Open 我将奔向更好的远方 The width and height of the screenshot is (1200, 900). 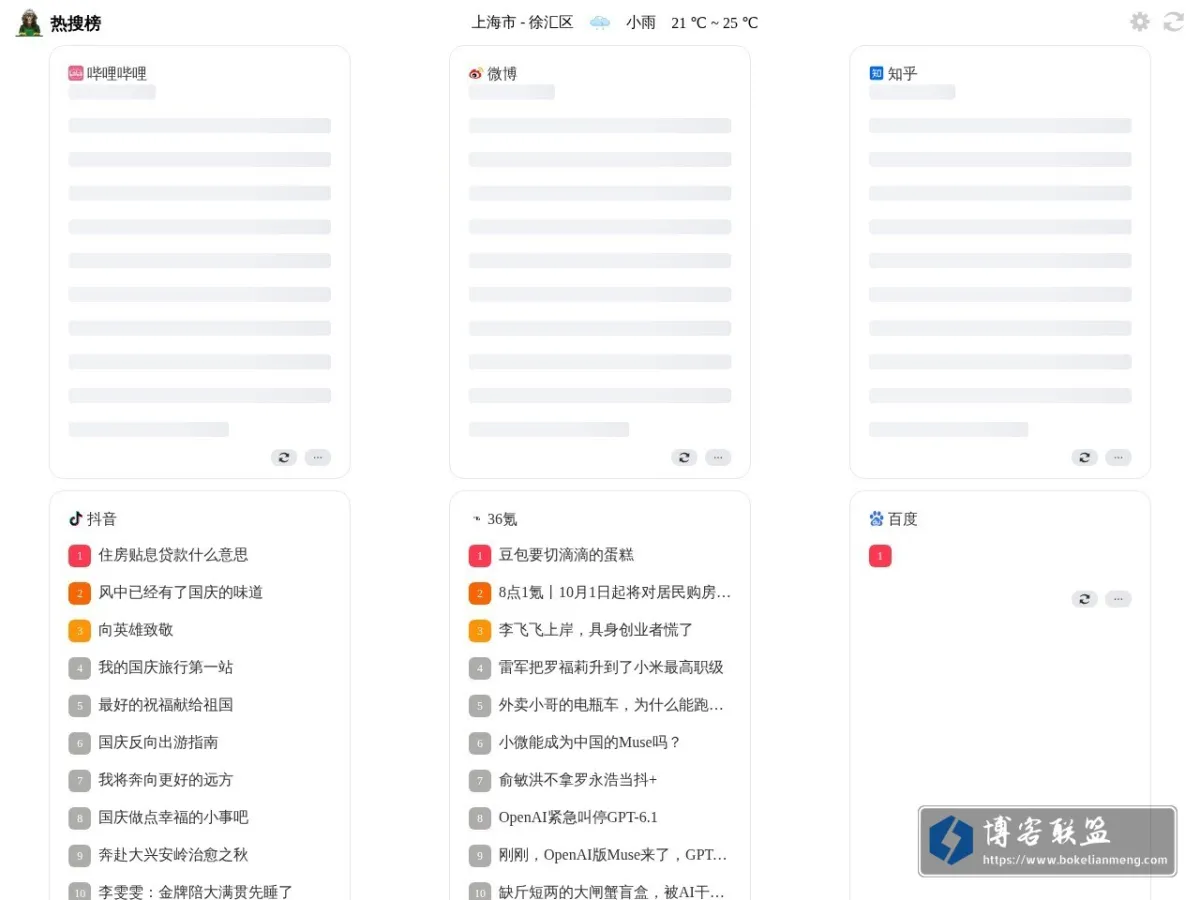click(165, 780)
